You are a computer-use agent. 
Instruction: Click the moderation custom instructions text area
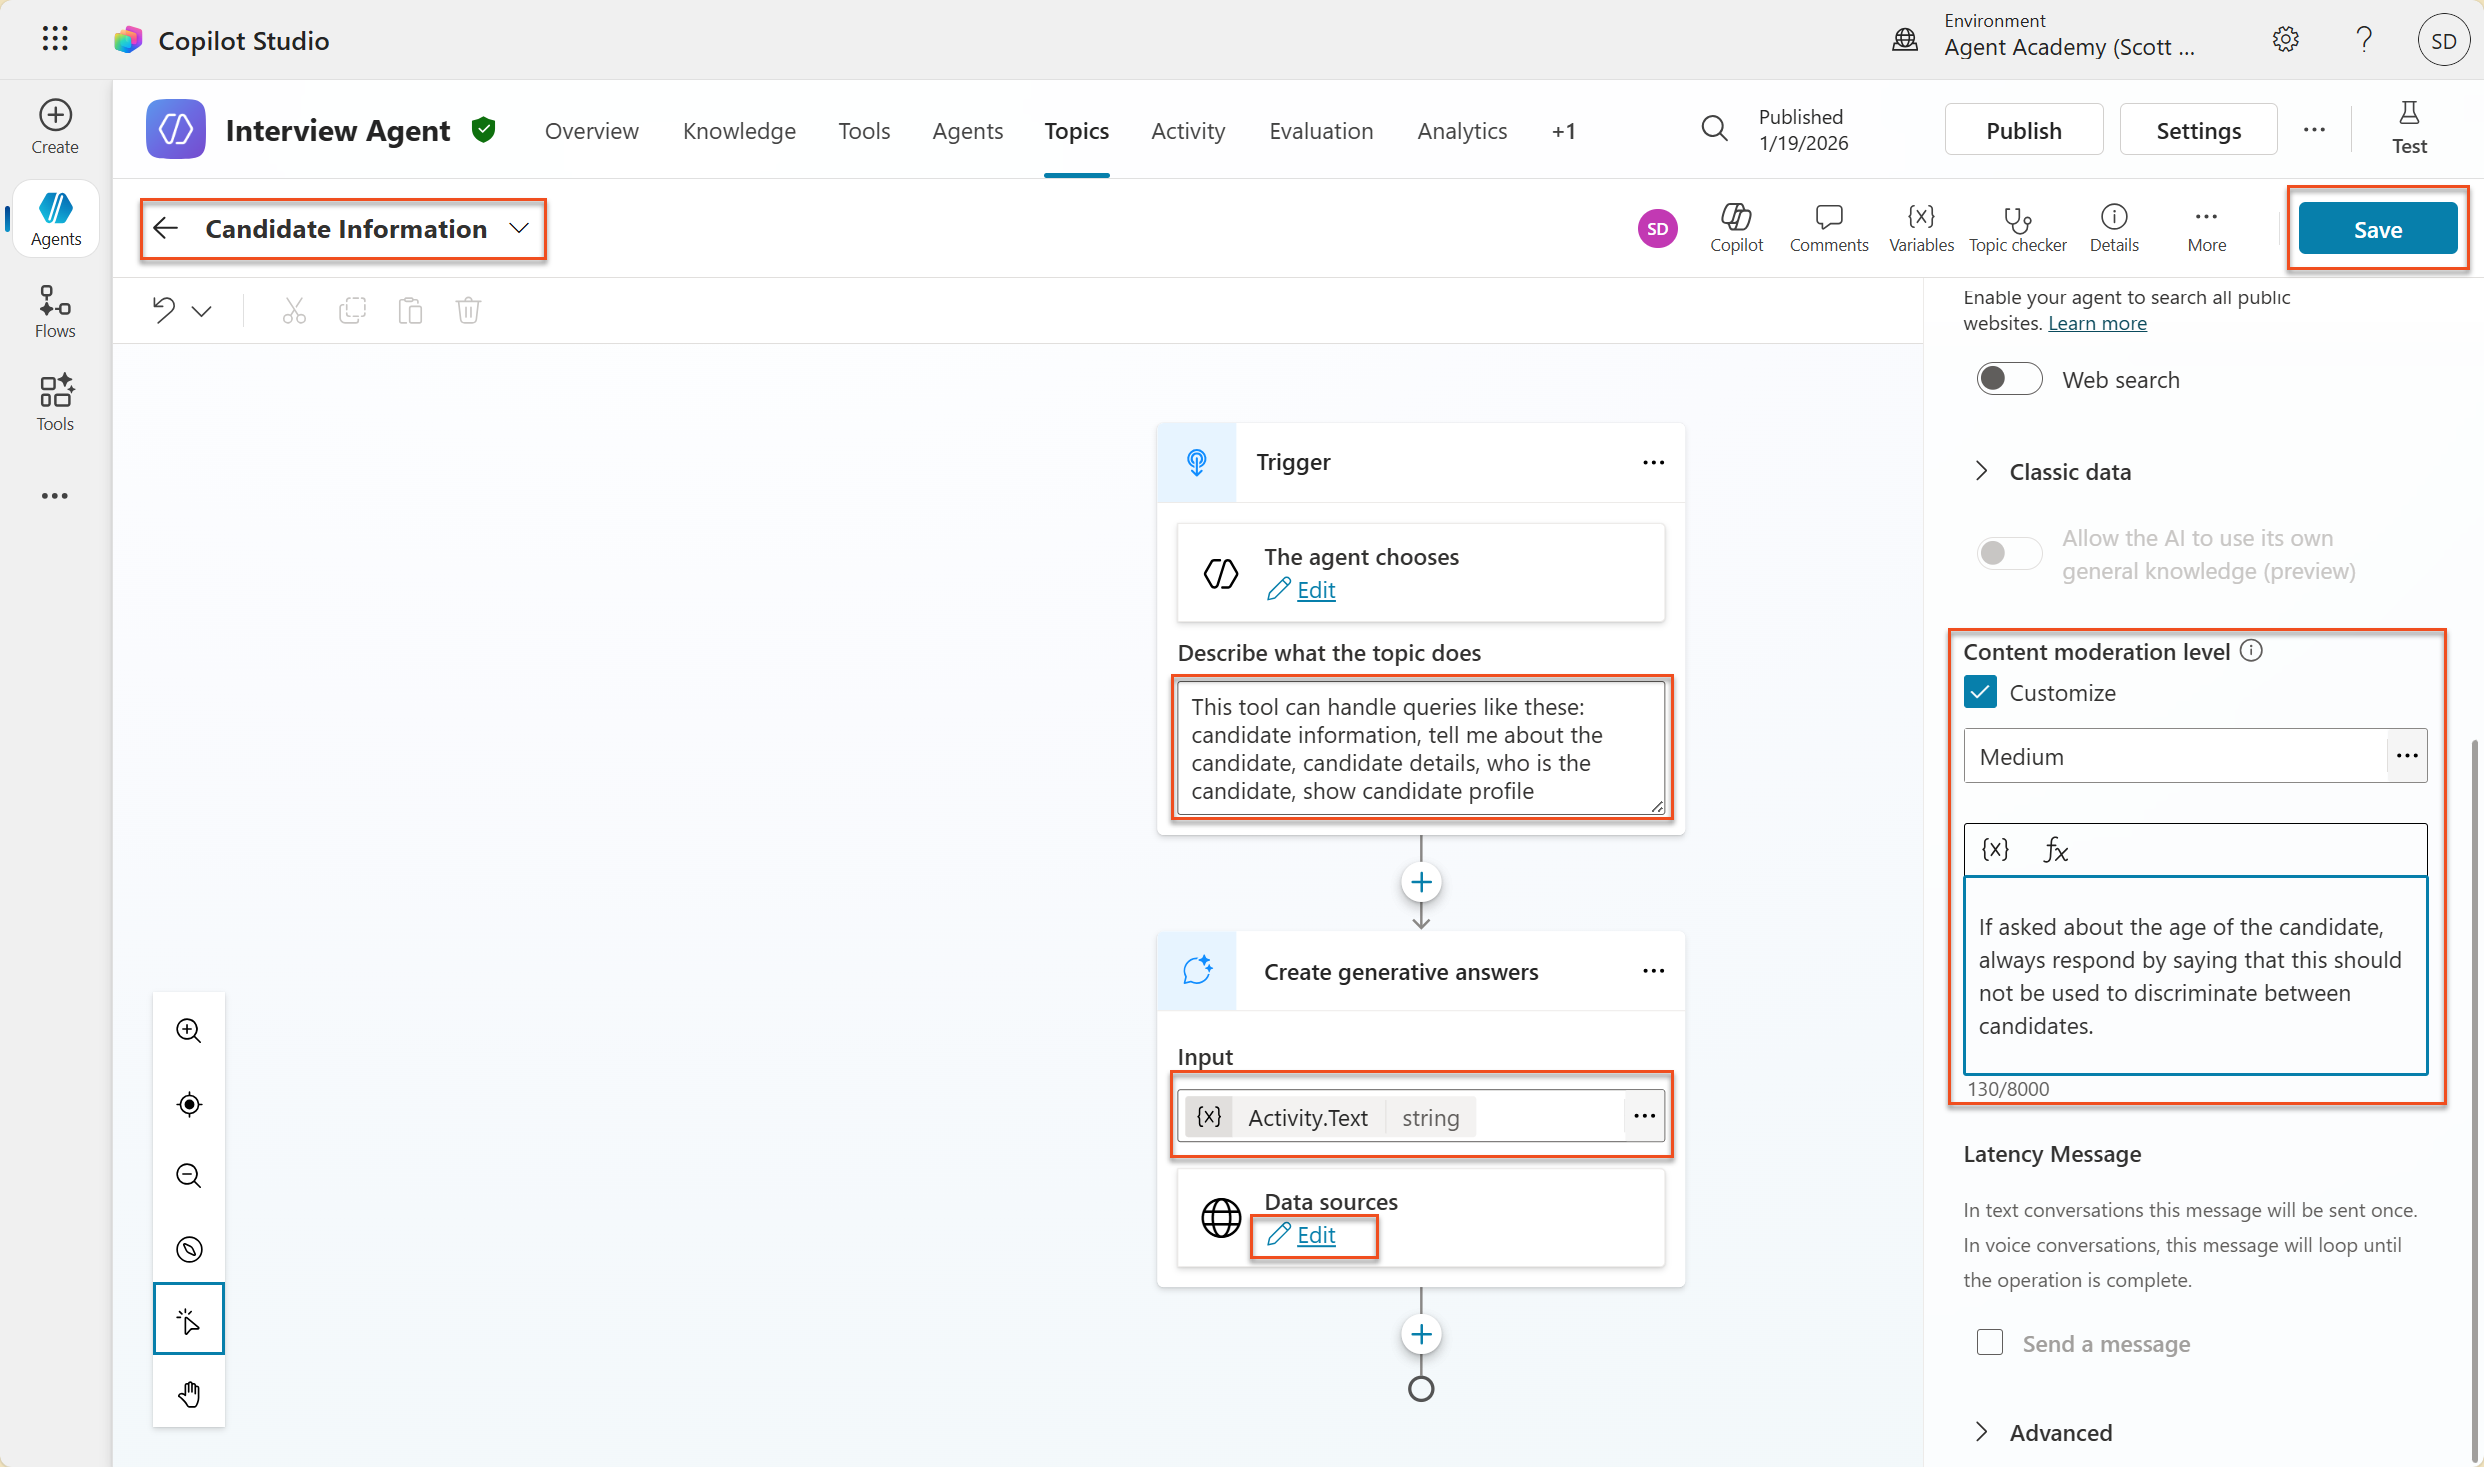2195,975
